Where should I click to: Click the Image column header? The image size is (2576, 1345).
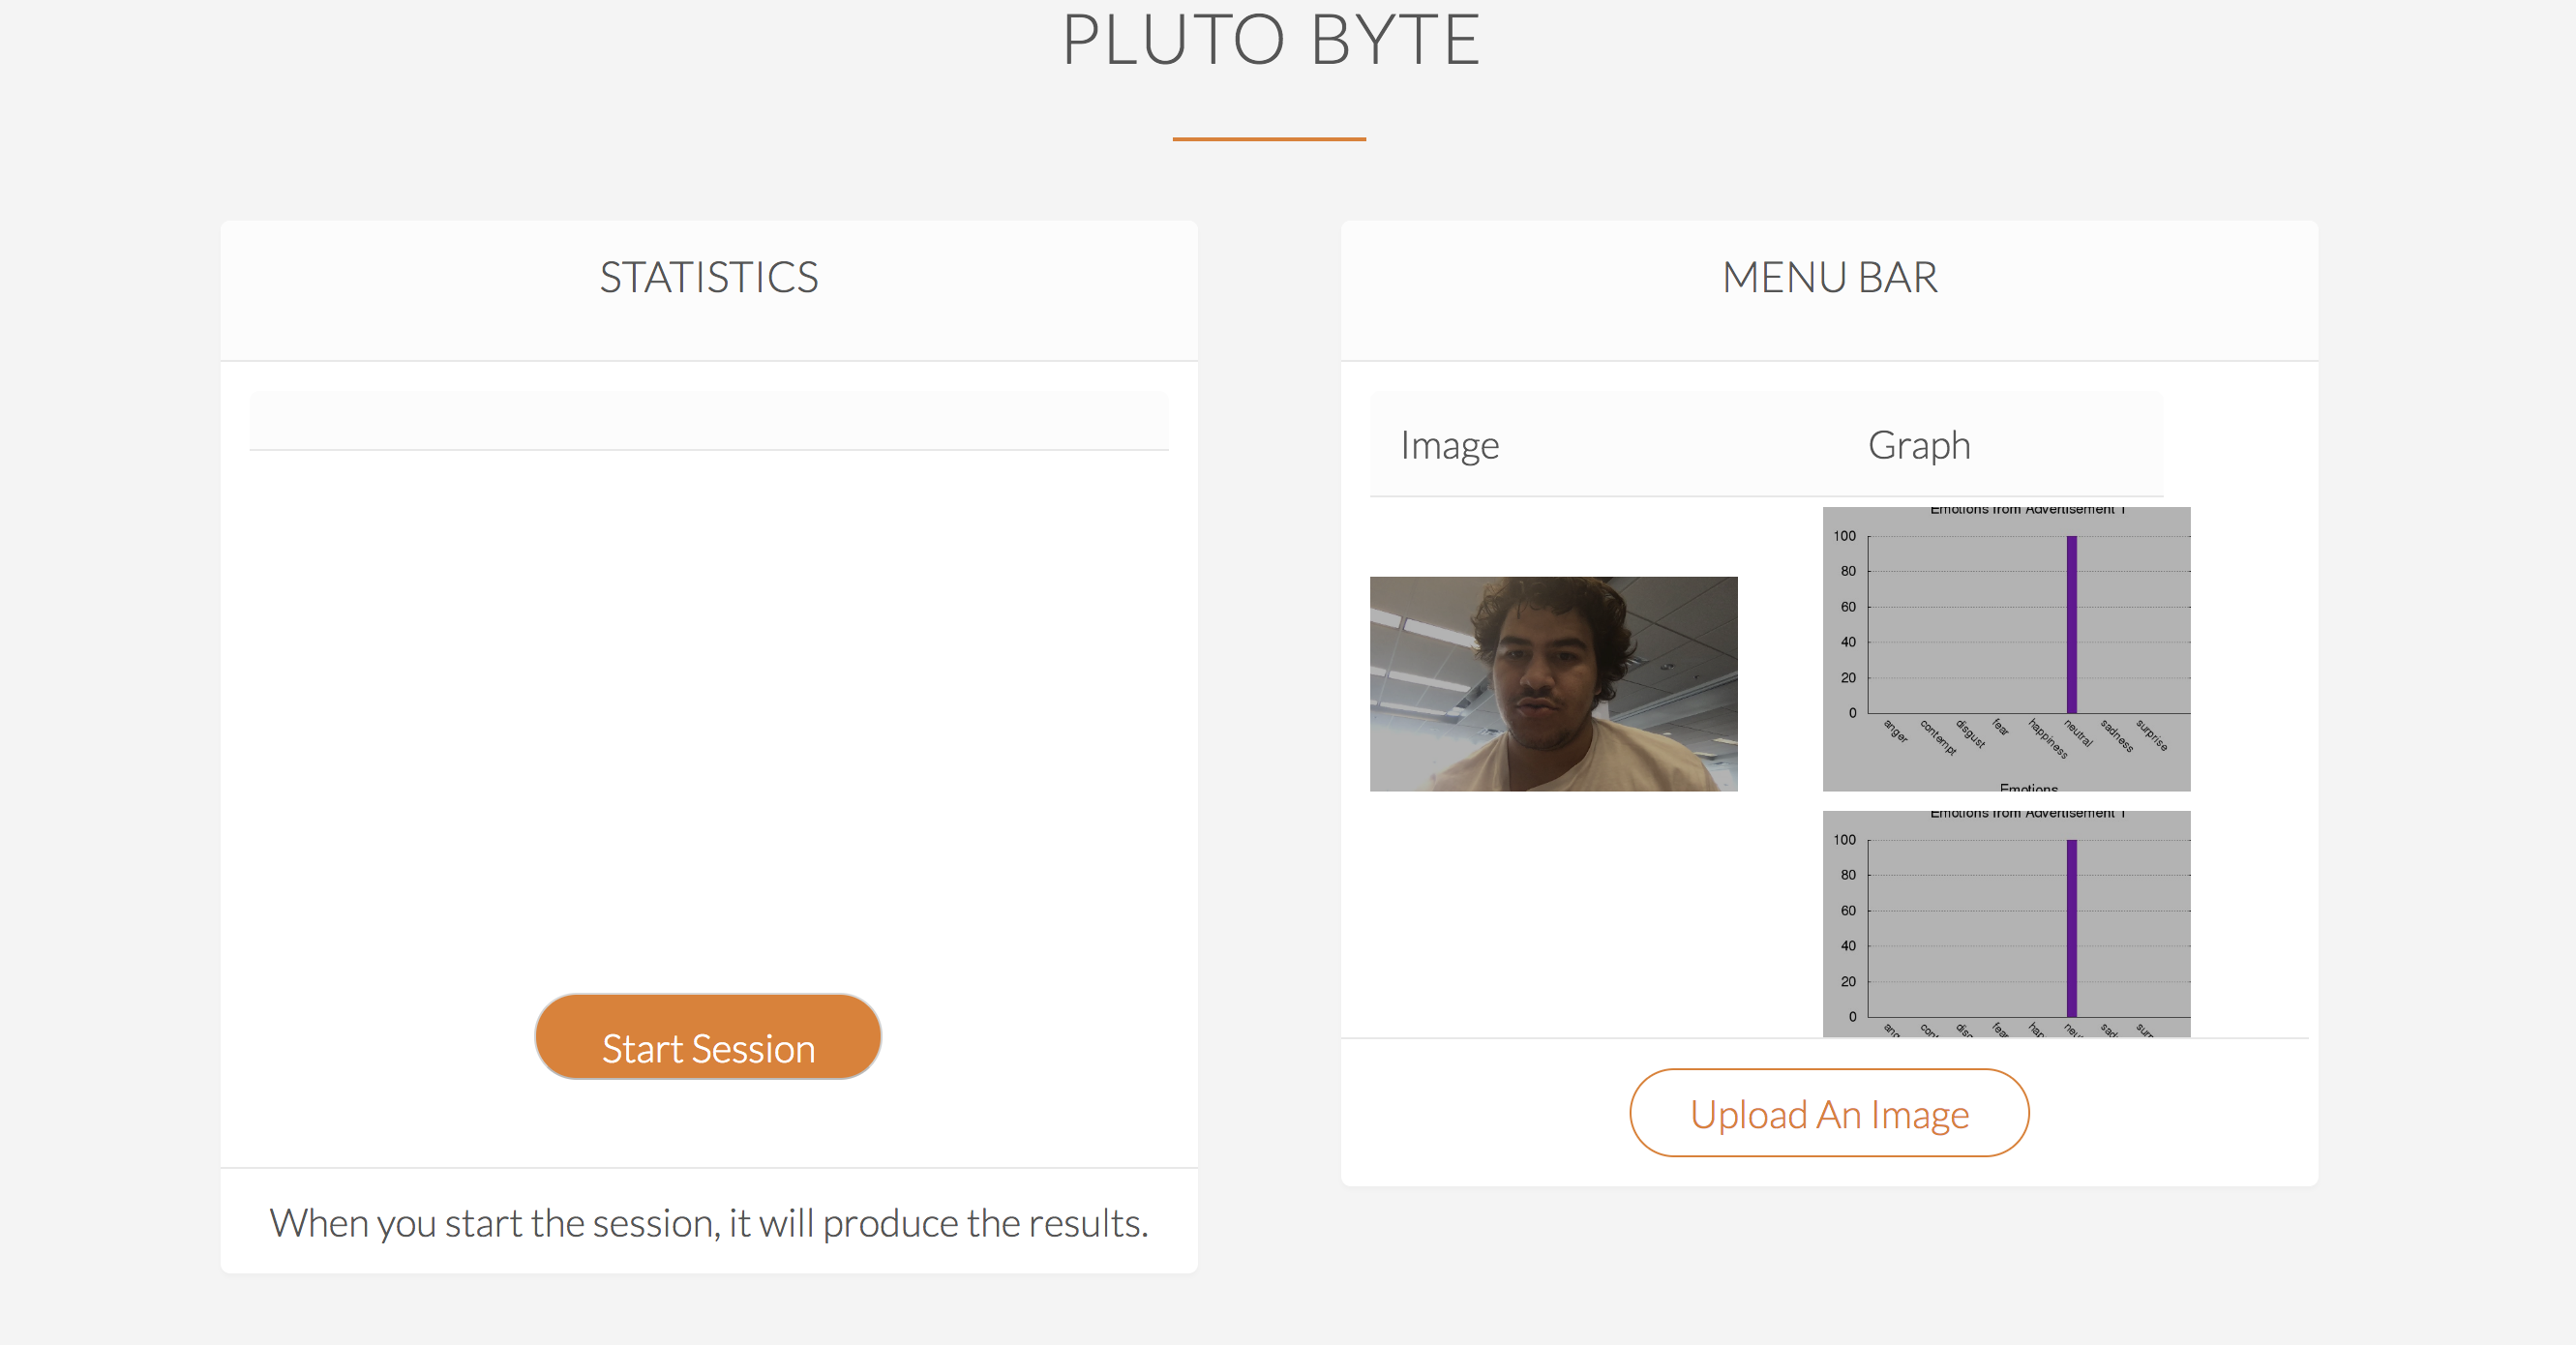(x=1449, y=445)
